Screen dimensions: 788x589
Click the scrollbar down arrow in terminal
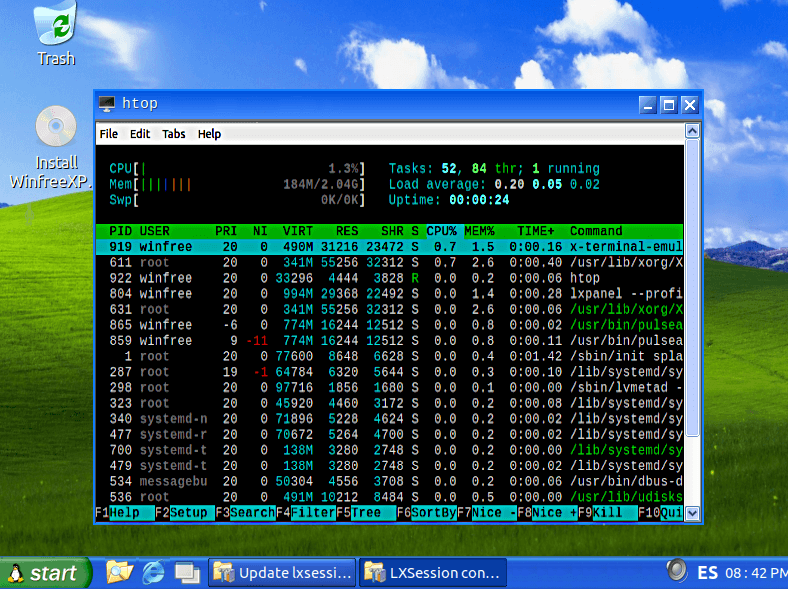(x=692, y=513)
